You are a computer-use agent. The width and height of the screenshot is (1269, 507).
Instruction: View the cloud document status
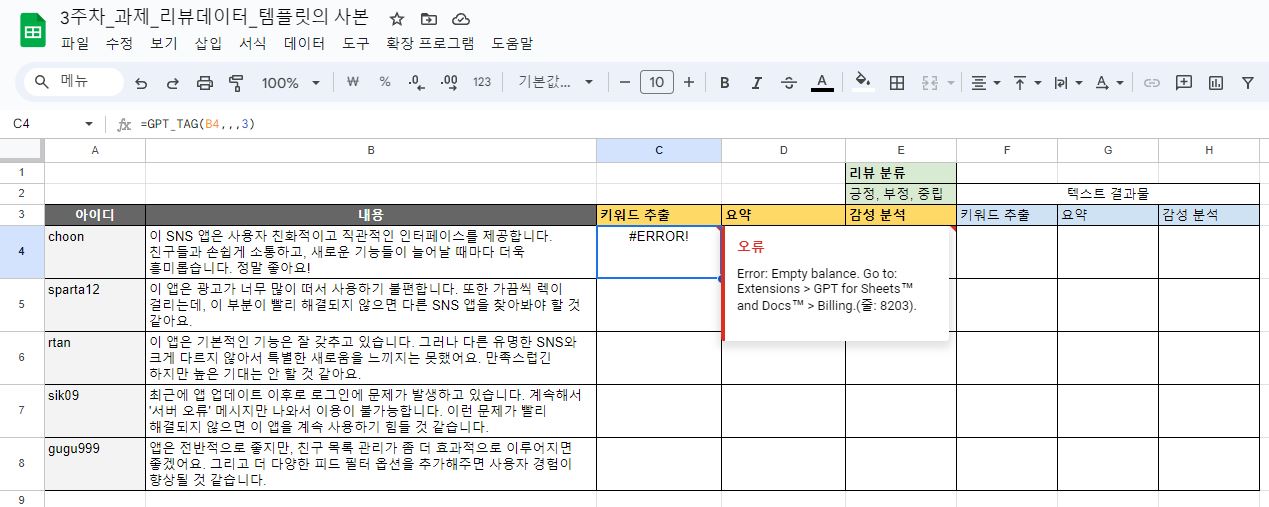[461, 19]
